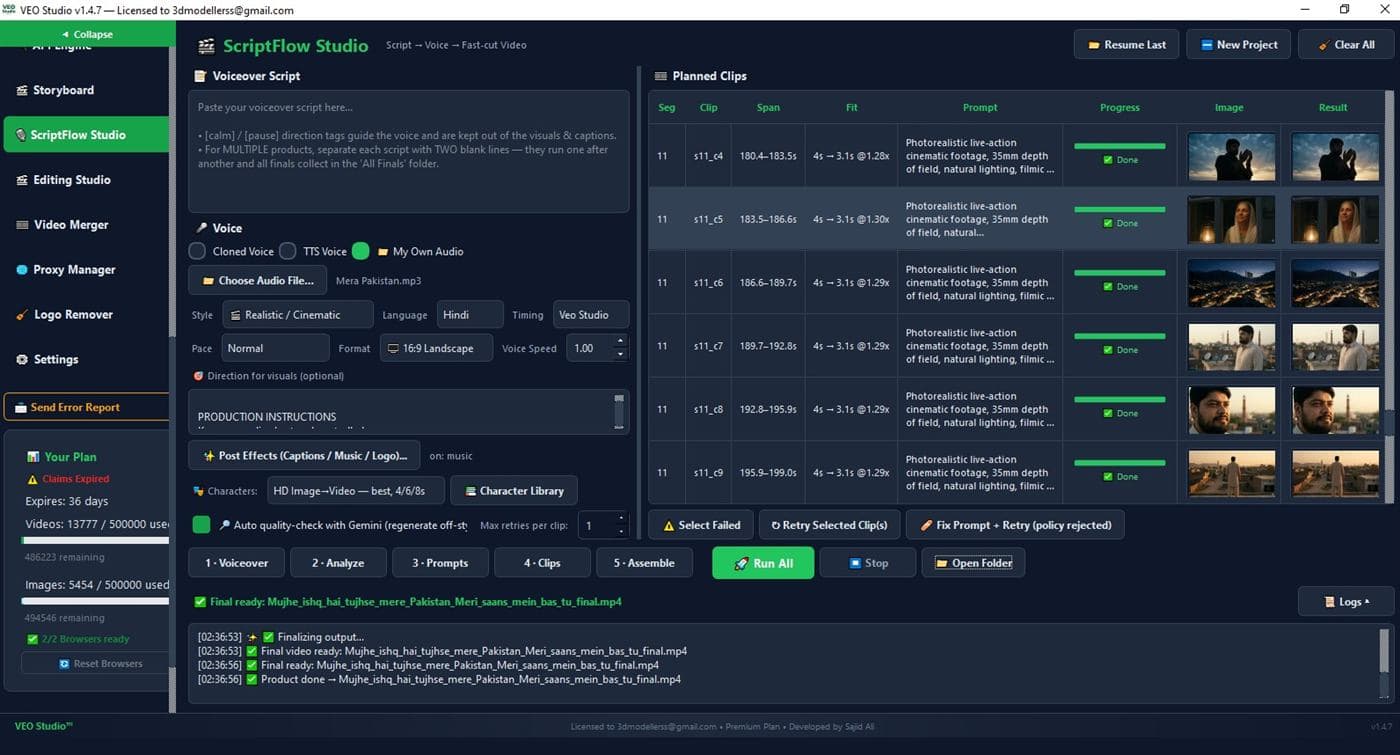Click the Videos usage progress bar
Screen dimensions: 1400x755
pos(96,540)
